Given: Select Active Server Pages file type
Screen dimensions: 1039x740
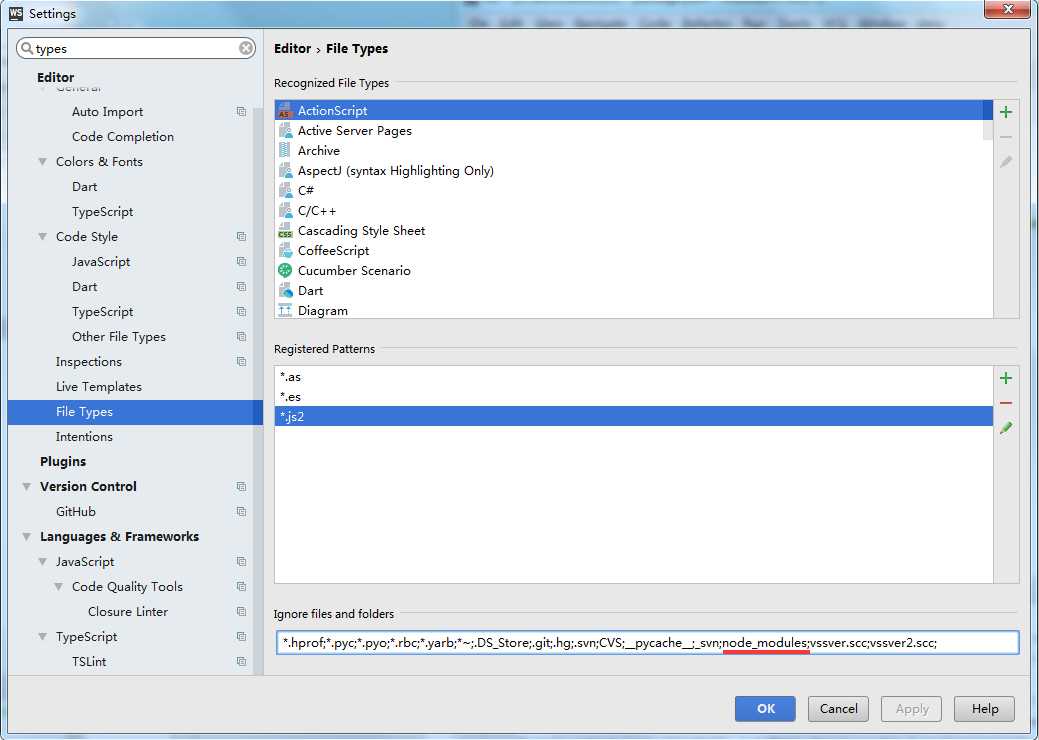Looking at the screenshot, I should coord(633,131).
